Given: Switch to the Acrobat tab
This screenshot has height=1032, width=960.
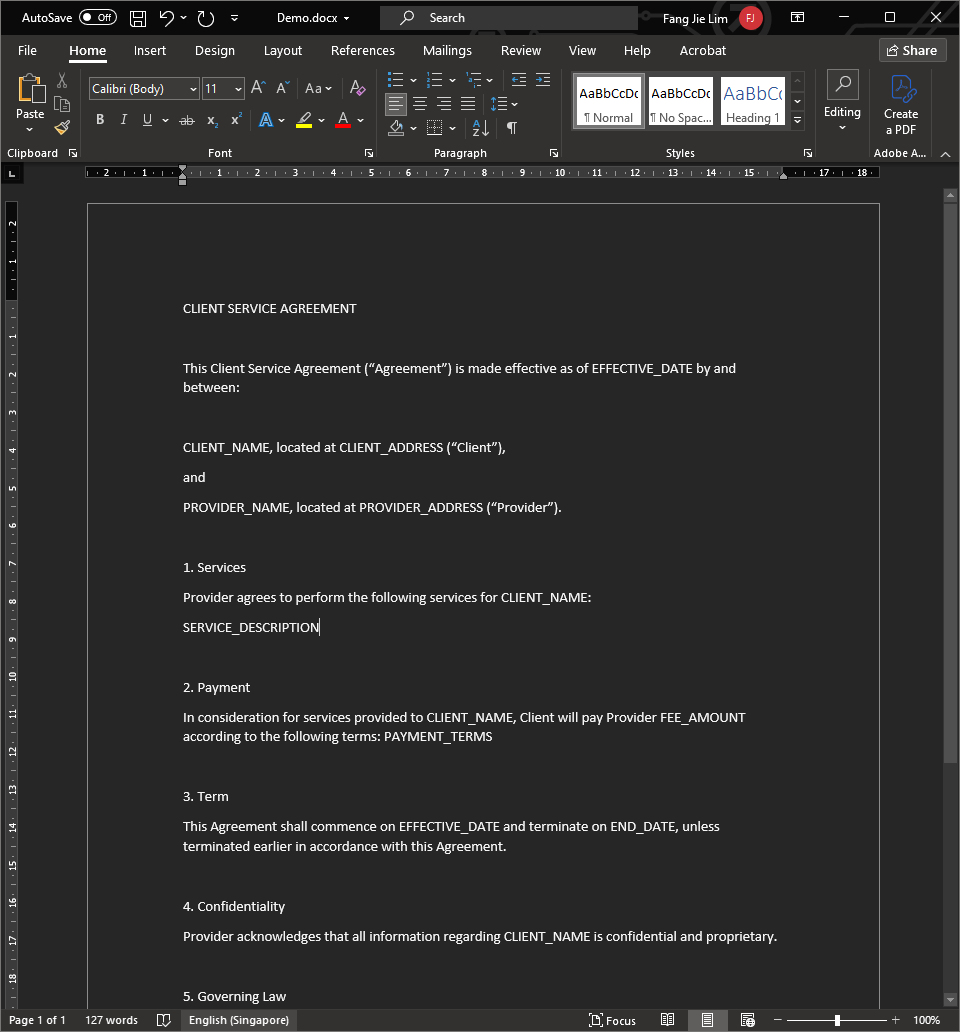Looking at the screenshot, I should pyautogui.click(x=703, y=51).
